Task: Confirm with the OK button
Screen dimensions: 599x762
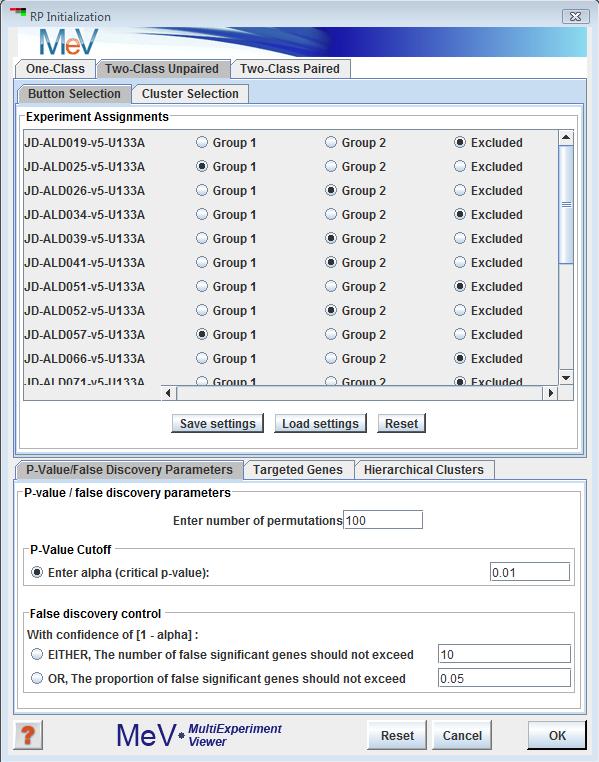Action: coord(557,735)
